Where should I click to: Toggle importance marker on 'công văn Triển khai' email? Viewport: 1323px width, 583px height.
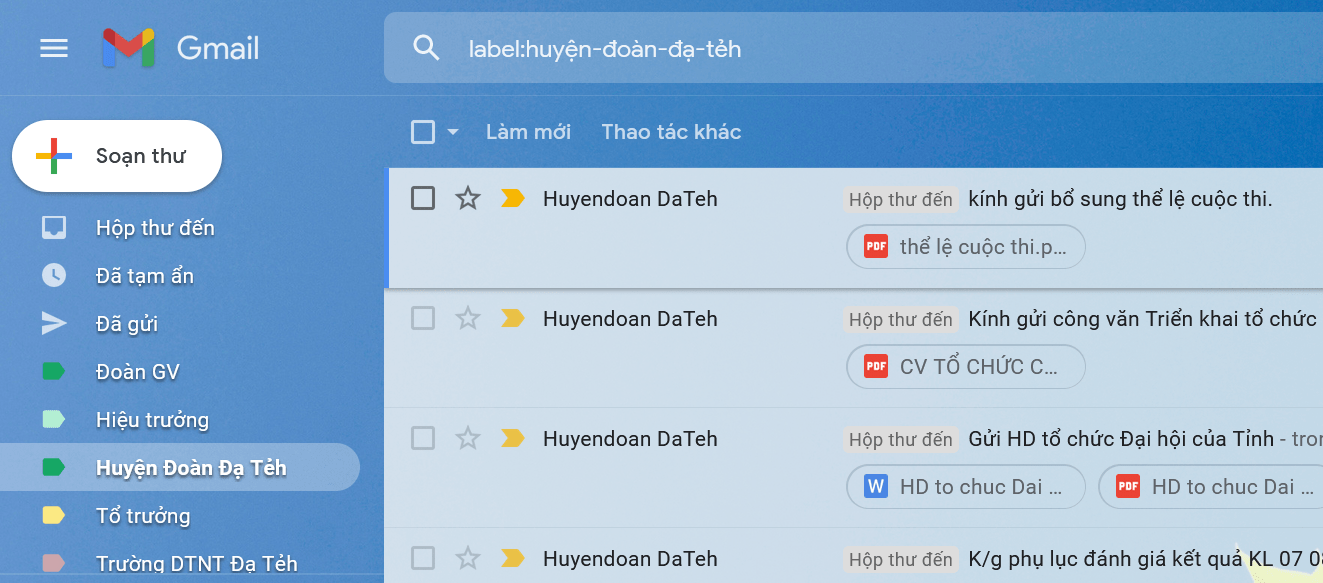tap(513, 318)
